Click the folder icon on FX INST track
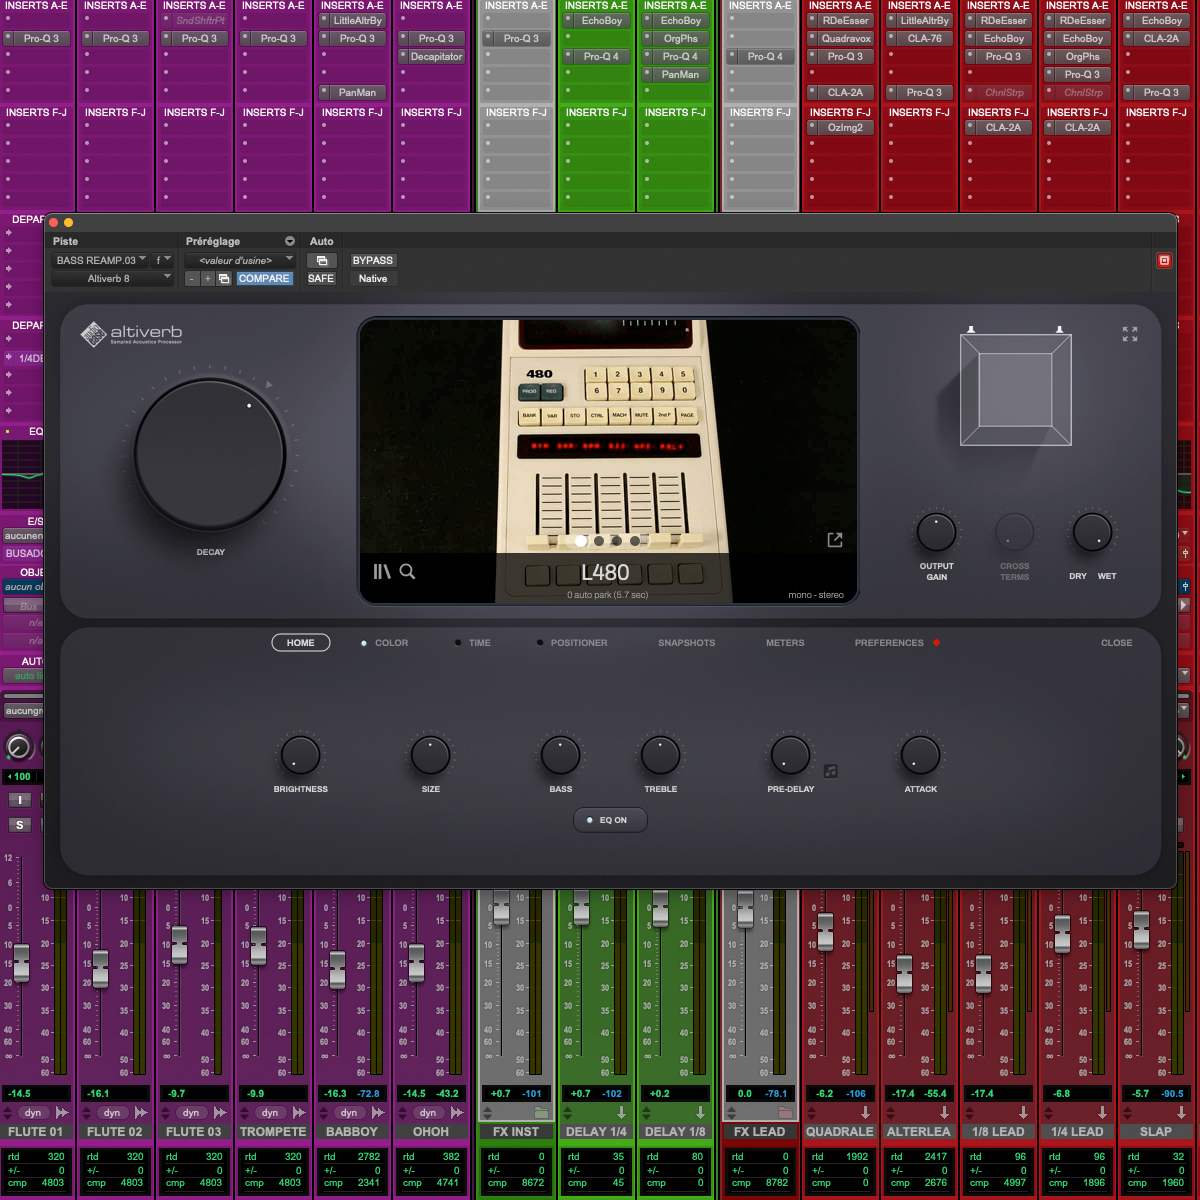 tap(541, 1113)
